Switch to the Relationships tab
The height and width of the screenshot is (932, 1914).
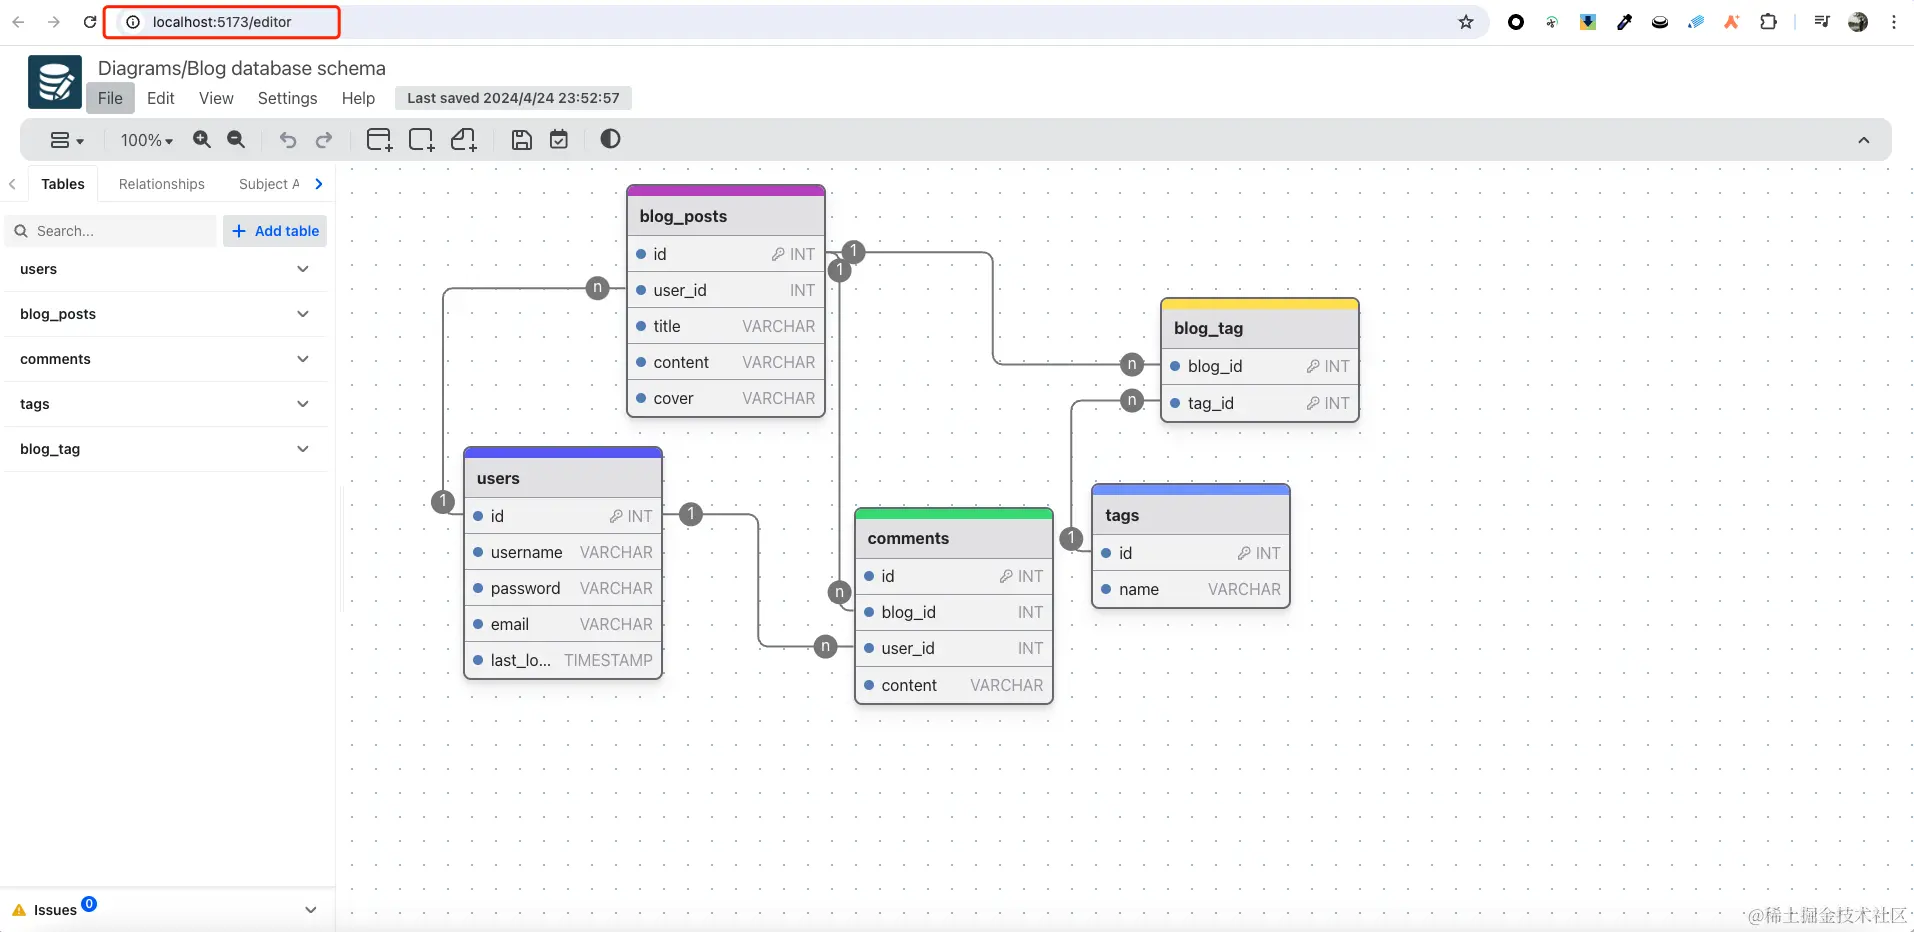pyautogui.click(x=162, y=184)
